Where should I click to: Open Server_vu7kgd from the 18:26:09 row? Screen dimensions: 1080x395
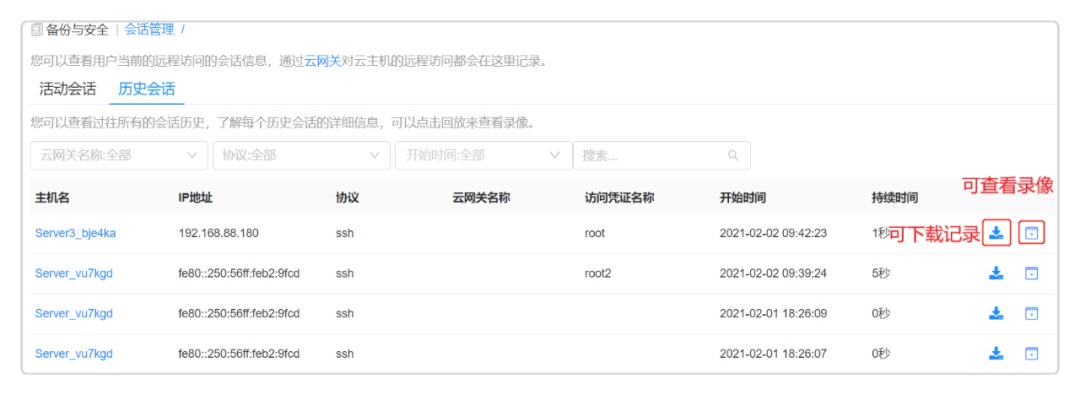click(x=74, y=314)
